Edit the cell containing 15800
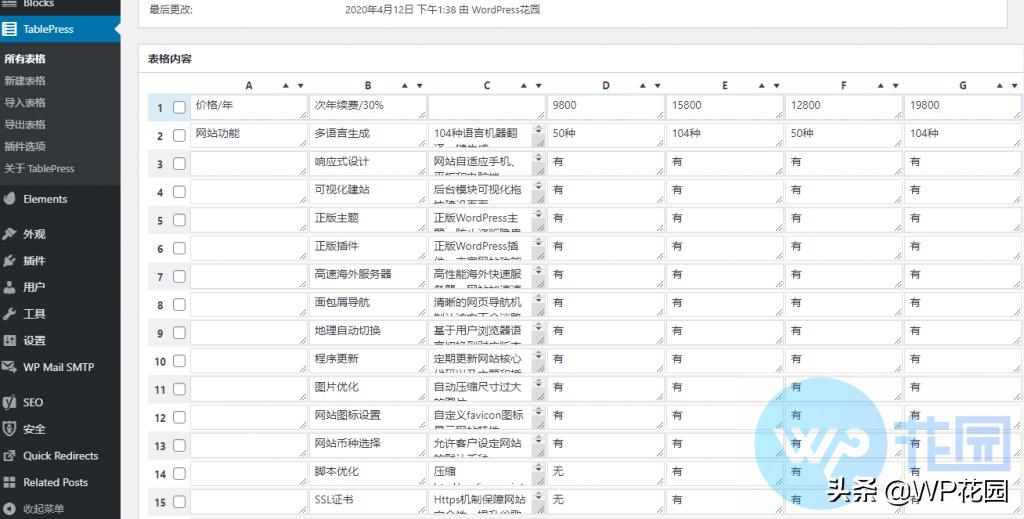Image resolution: width=1024 pixels, height=519 pixels. [725, 108]
